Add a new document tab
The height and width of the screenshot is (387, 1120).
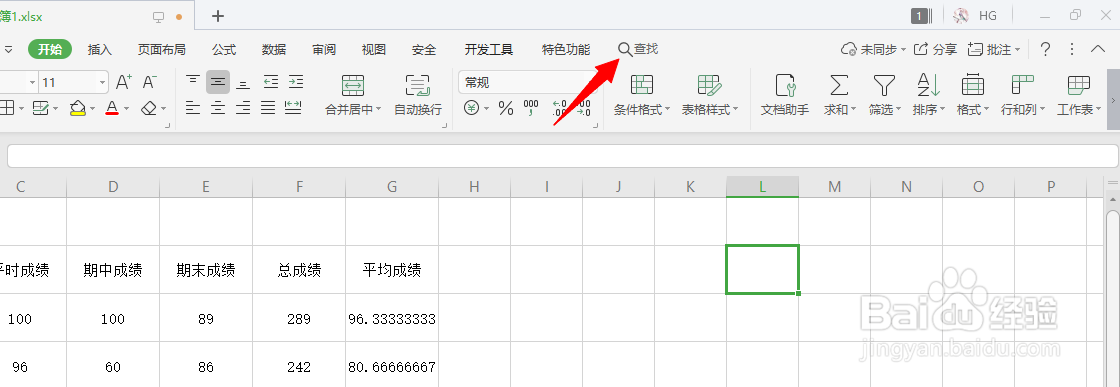coord(219,16)
